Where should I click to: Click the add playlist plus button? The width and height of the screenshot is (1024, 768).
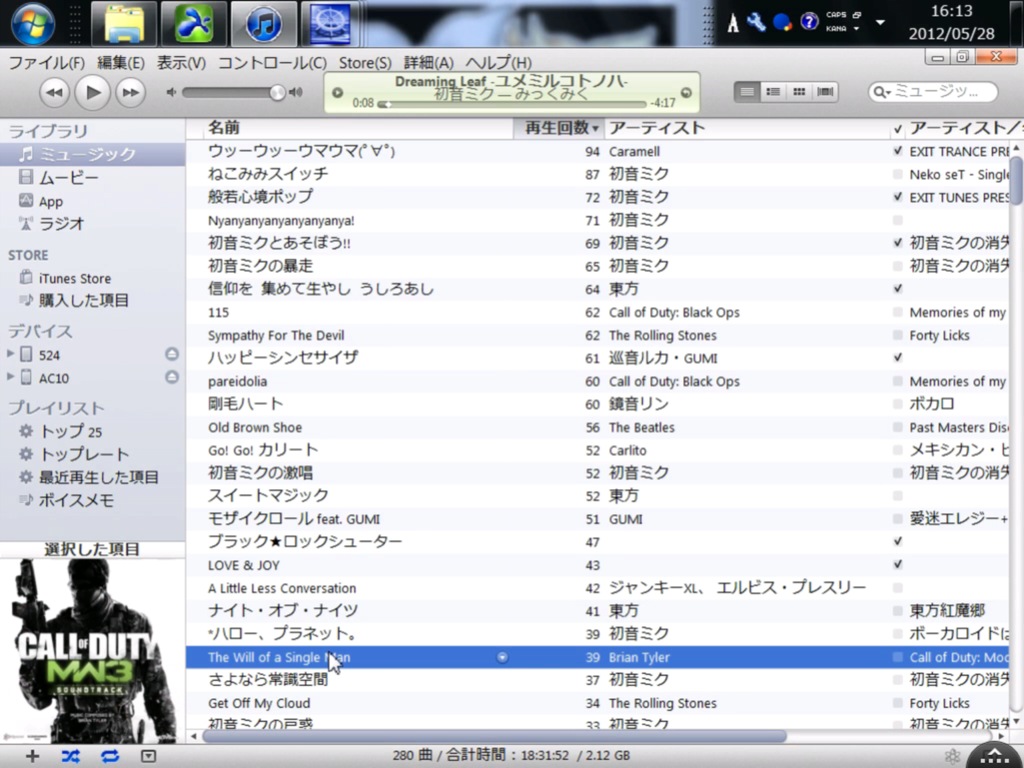[32, 756]
